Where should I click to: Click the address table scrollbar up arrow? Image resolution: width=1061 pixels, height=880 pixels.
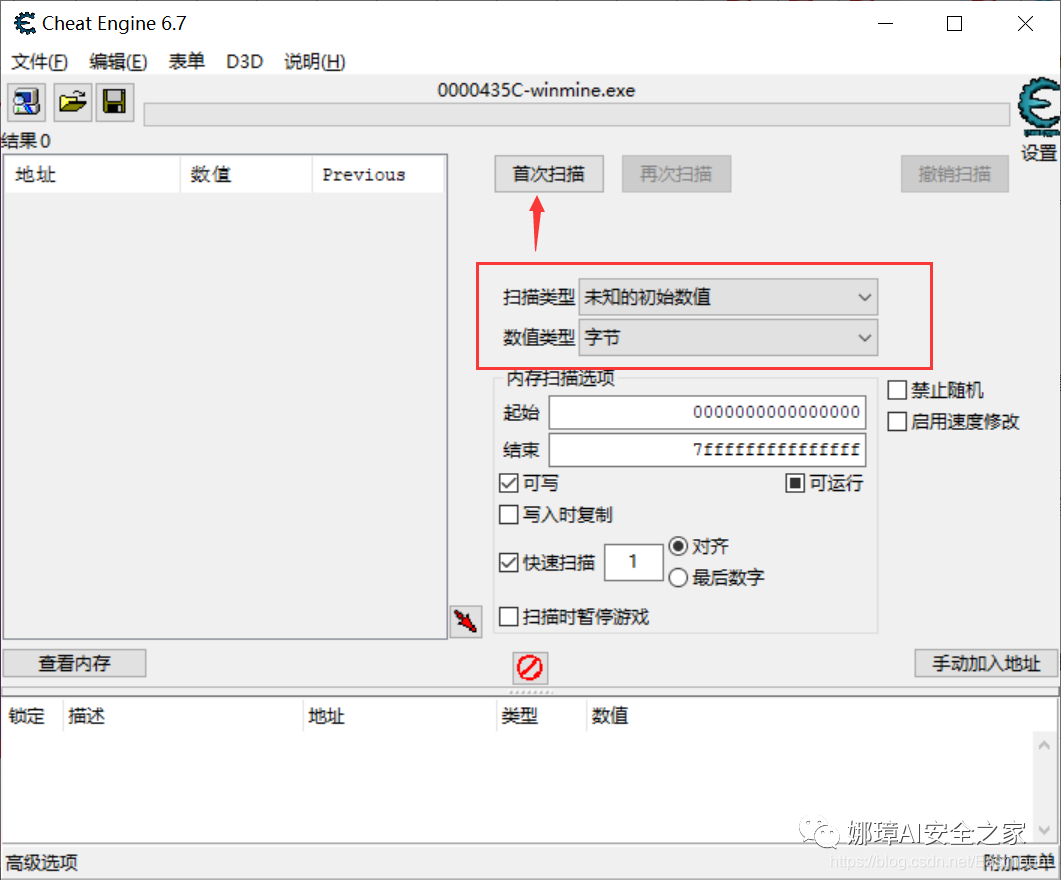point(1044,745)
